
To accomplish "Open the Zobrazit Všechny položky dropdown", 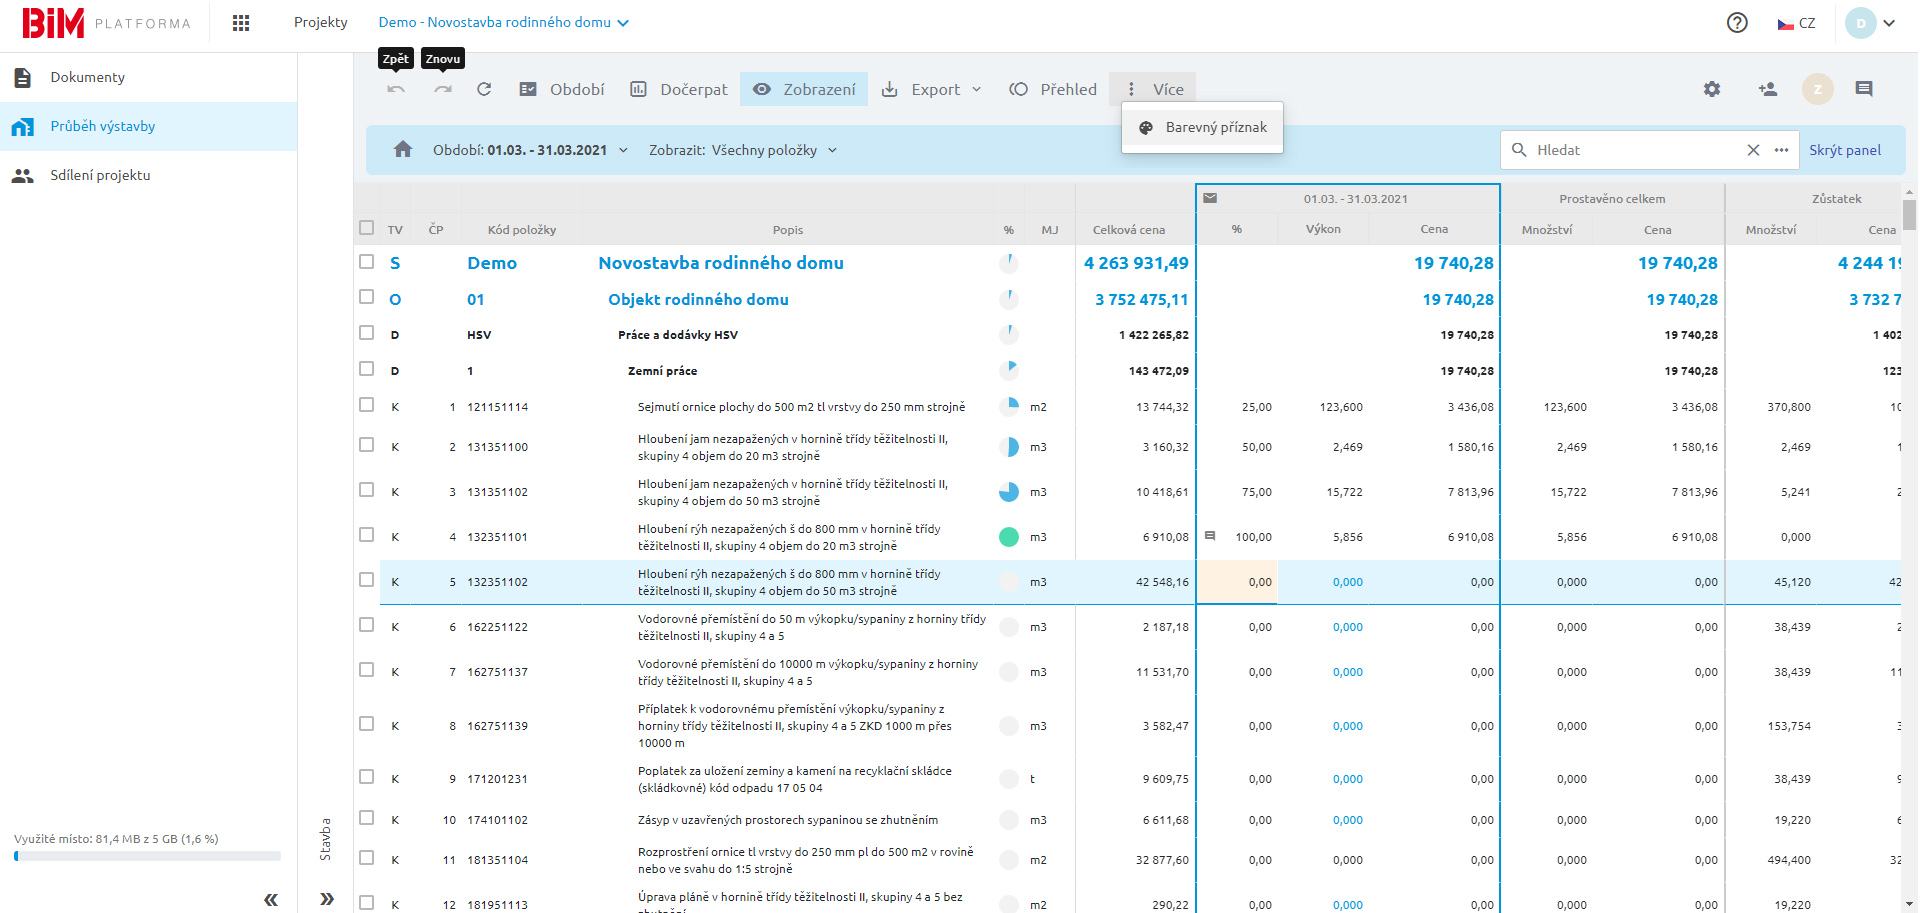I will (x=743, y=150).
